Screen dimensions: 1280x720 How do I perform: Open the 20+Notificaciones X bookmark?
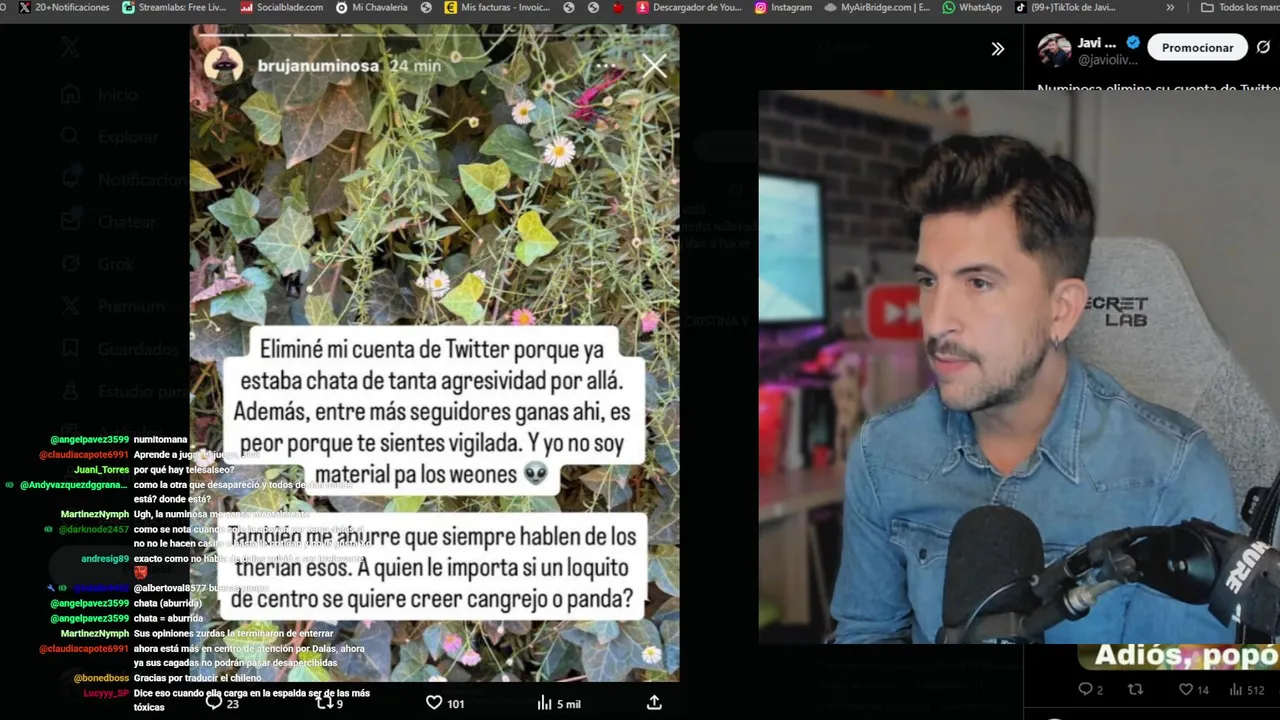64,7
